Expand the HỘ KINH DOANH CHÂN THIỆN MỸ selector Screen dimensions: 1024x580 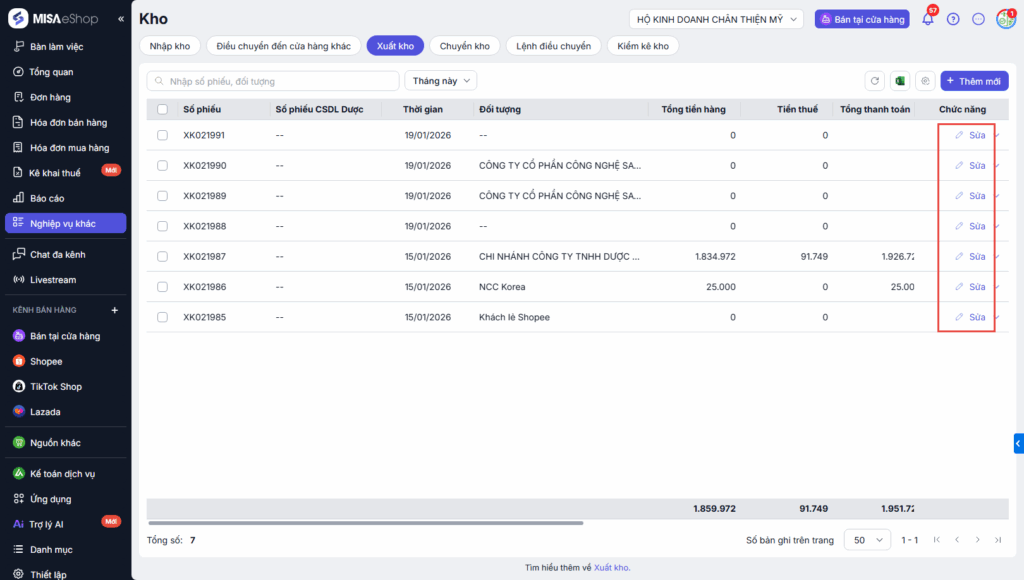point(716,19)
